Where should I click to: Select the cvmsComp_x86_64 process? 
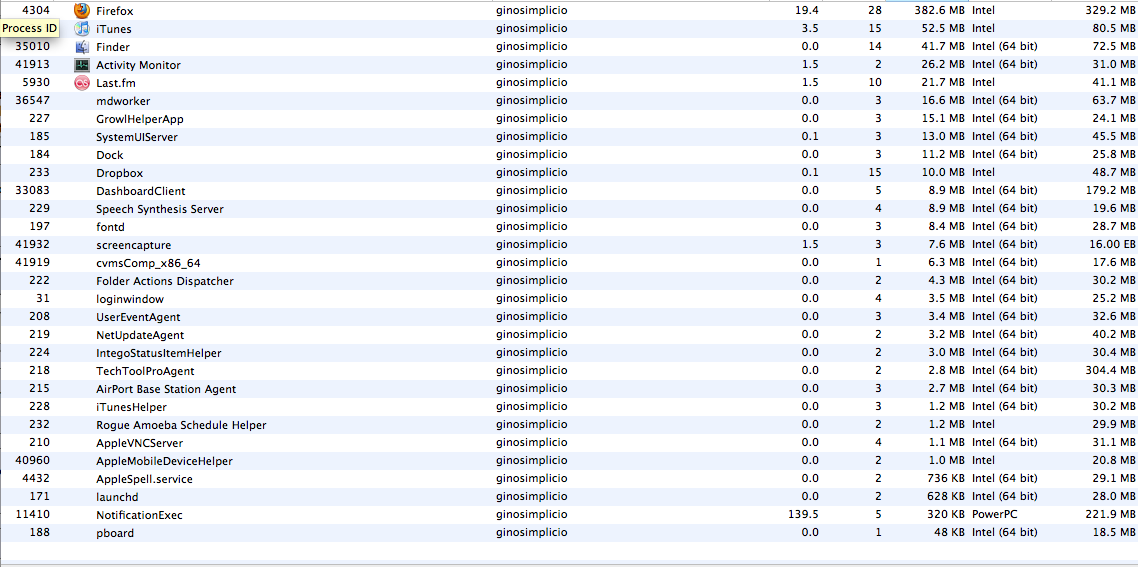pos(569,263)
